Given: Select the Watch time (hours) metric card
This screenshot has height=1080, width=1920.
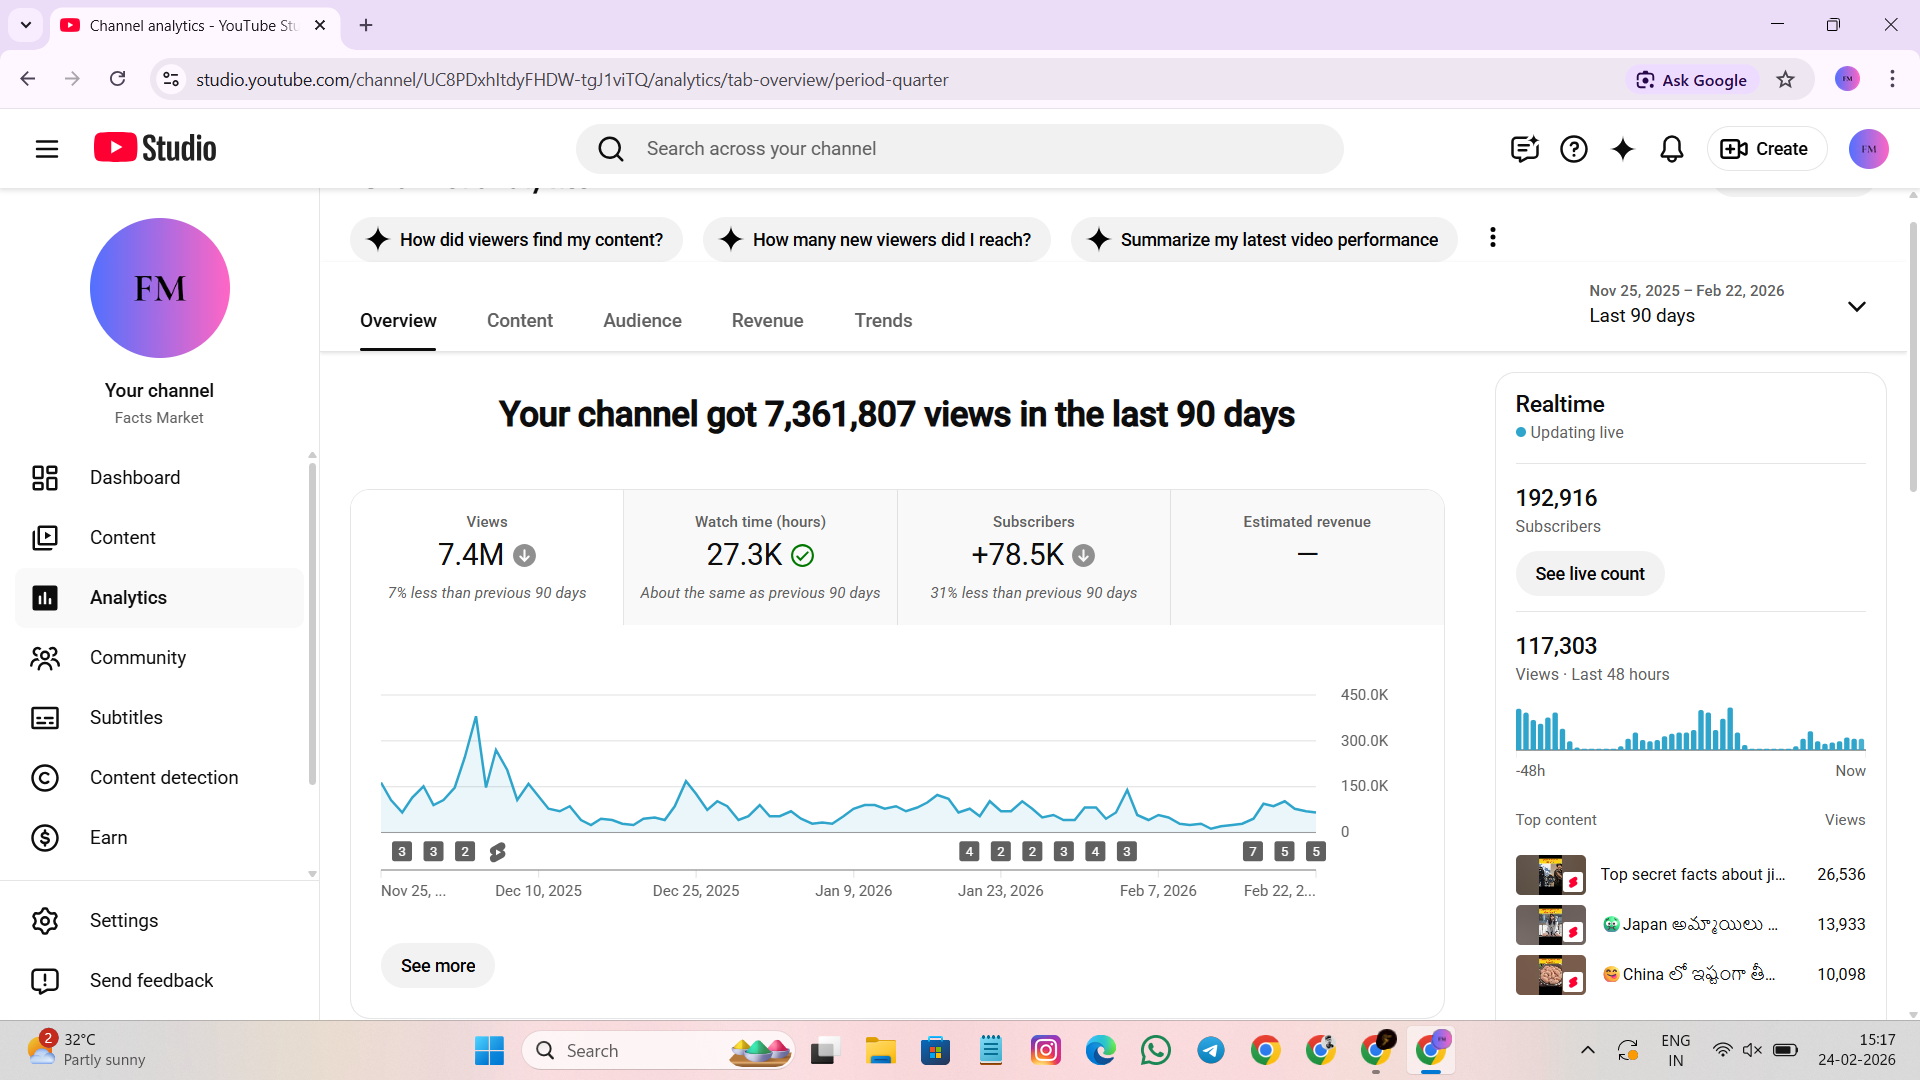Looking at the screenshot, I should (x=760, y=557).
